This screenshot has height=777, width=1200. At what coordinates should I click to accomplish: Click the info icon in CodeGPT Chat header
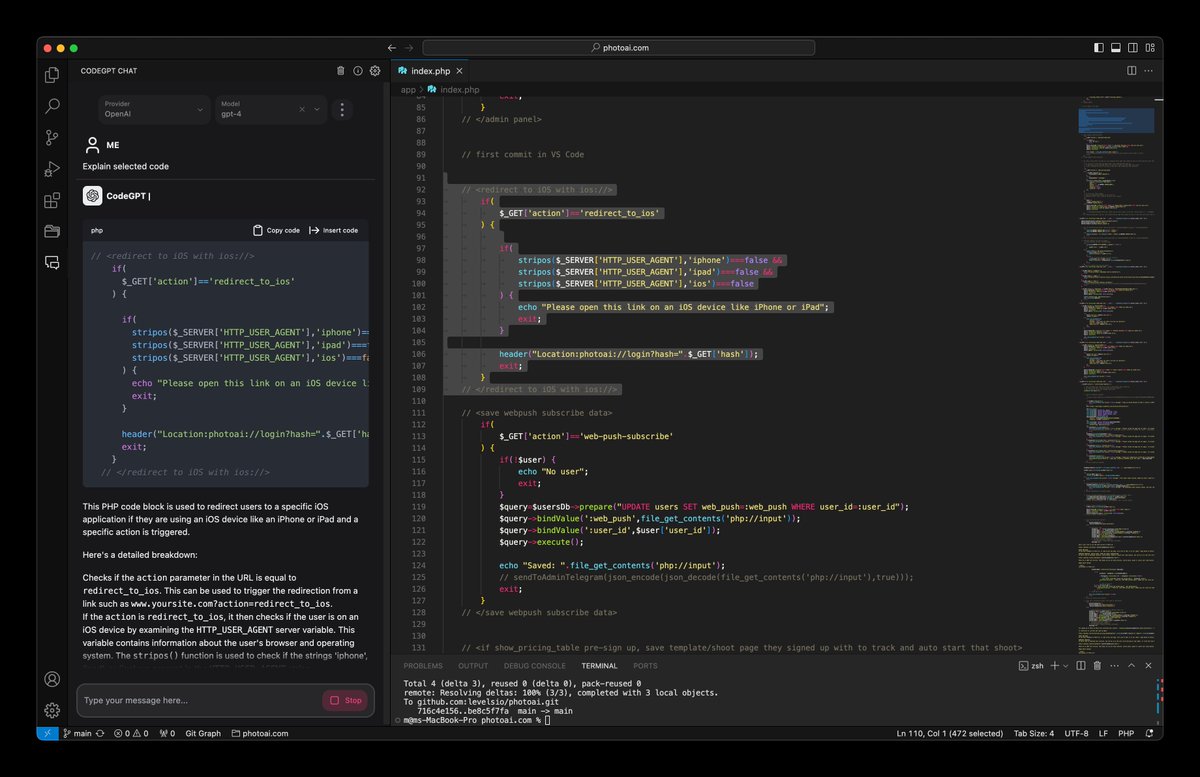[x=358, y=71]
